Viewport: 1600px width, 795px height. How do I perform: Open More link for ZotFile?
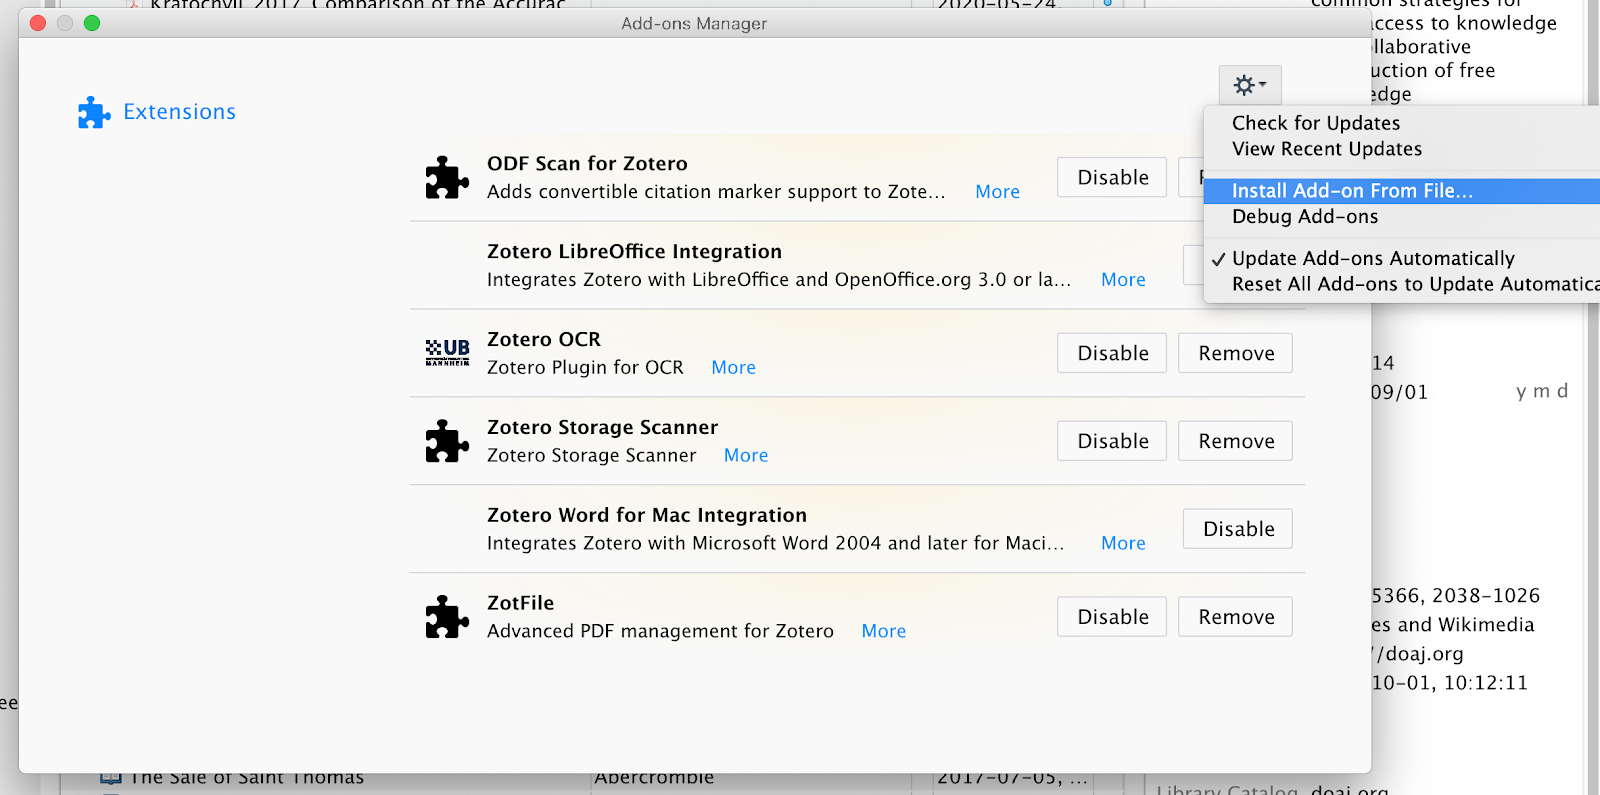point(884,632)
